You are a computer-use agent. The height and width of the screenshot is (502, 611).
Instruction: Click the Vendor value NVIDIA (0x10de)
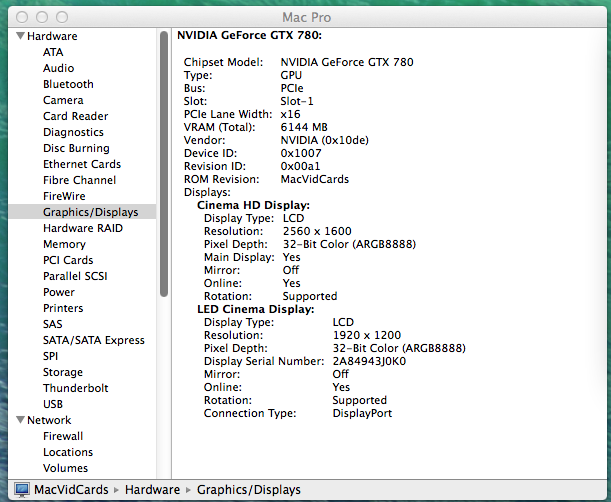coord(325,140)
